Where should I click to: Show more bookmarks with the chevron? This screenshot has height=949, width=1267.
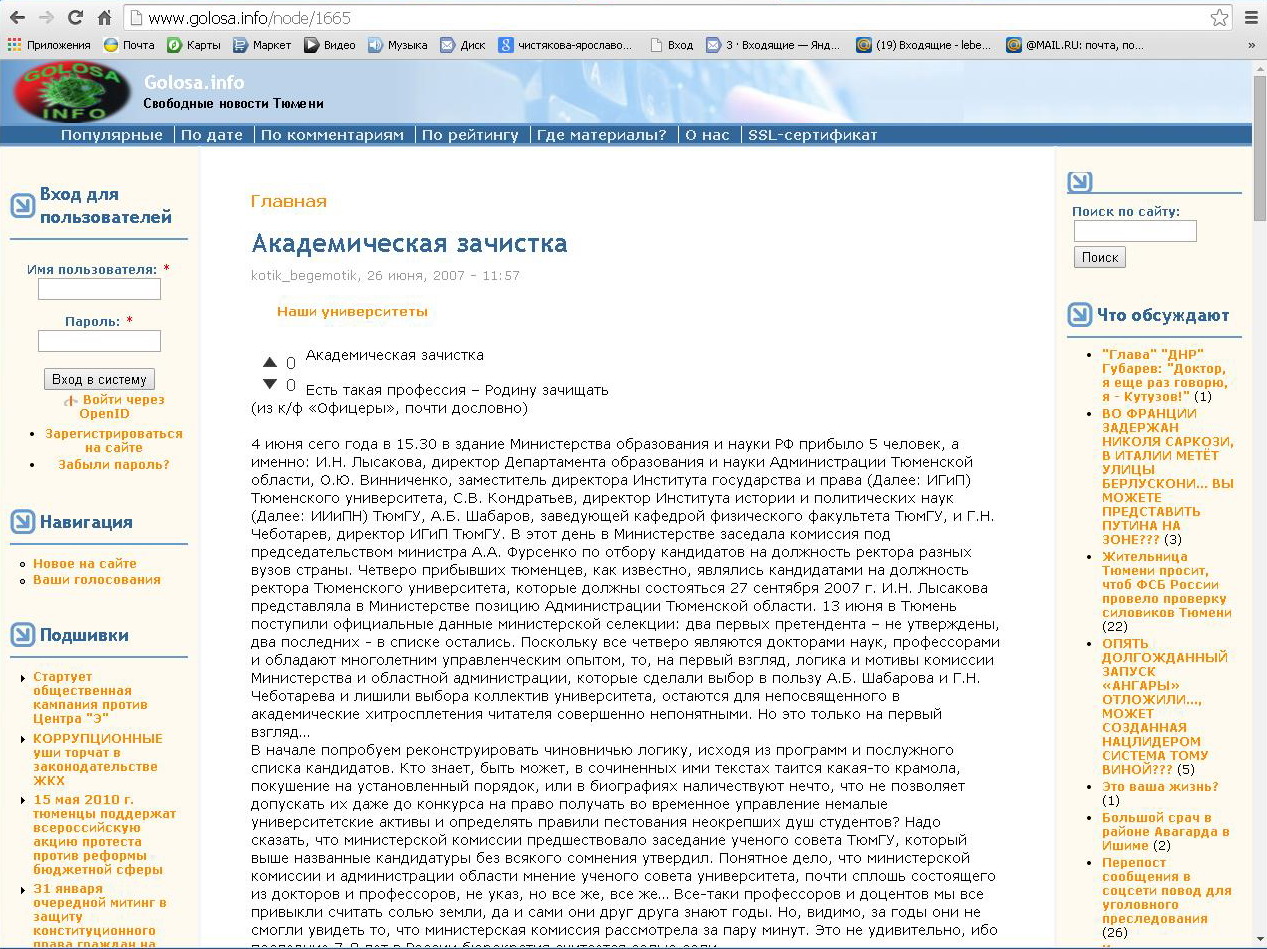[1251, 45]
